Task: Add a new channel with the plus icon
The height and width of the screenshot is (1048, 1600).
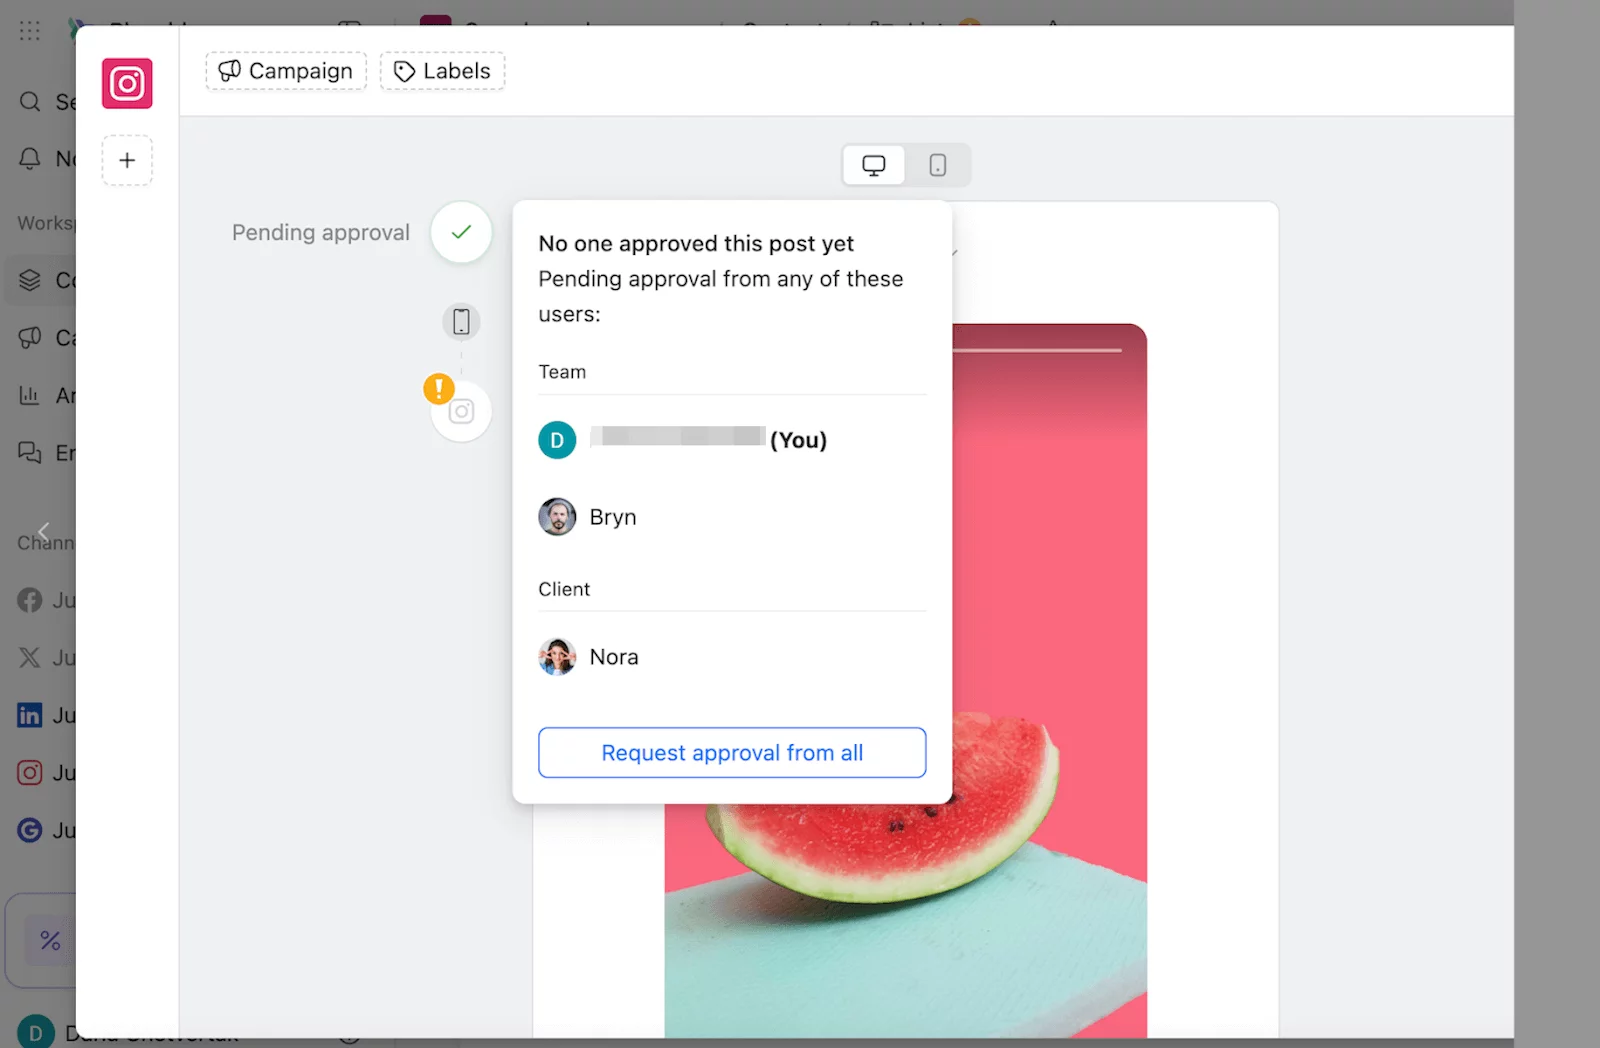Action: pos(127,160)
